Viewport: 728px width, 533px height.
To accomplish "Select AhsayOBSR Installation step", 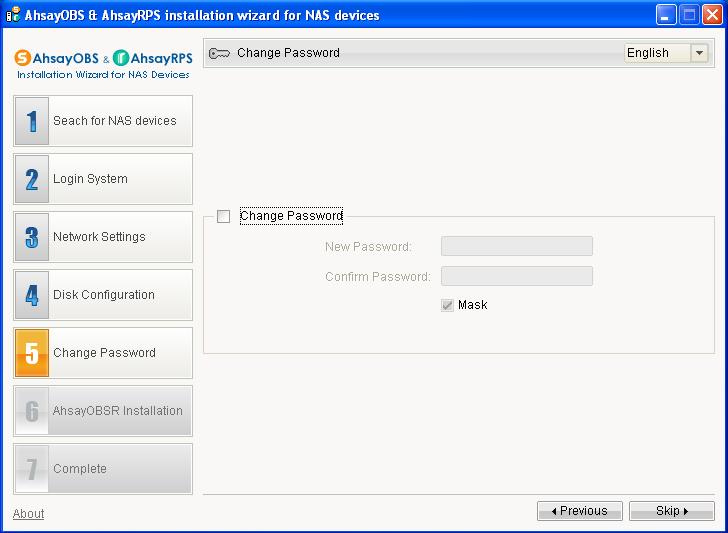I will (103, 411).
